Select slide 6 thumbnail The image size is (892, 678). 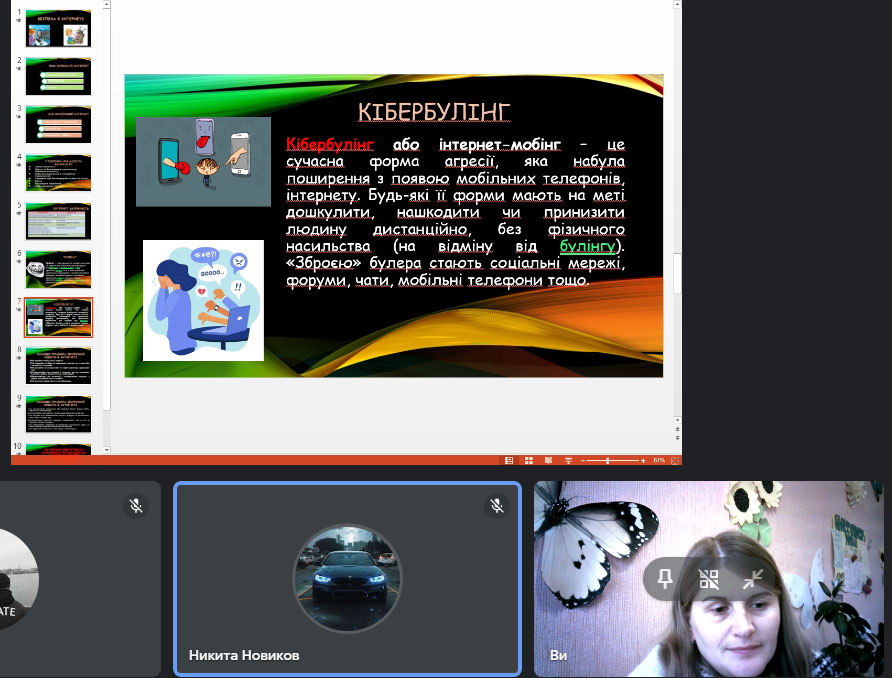tap(58, 269)
